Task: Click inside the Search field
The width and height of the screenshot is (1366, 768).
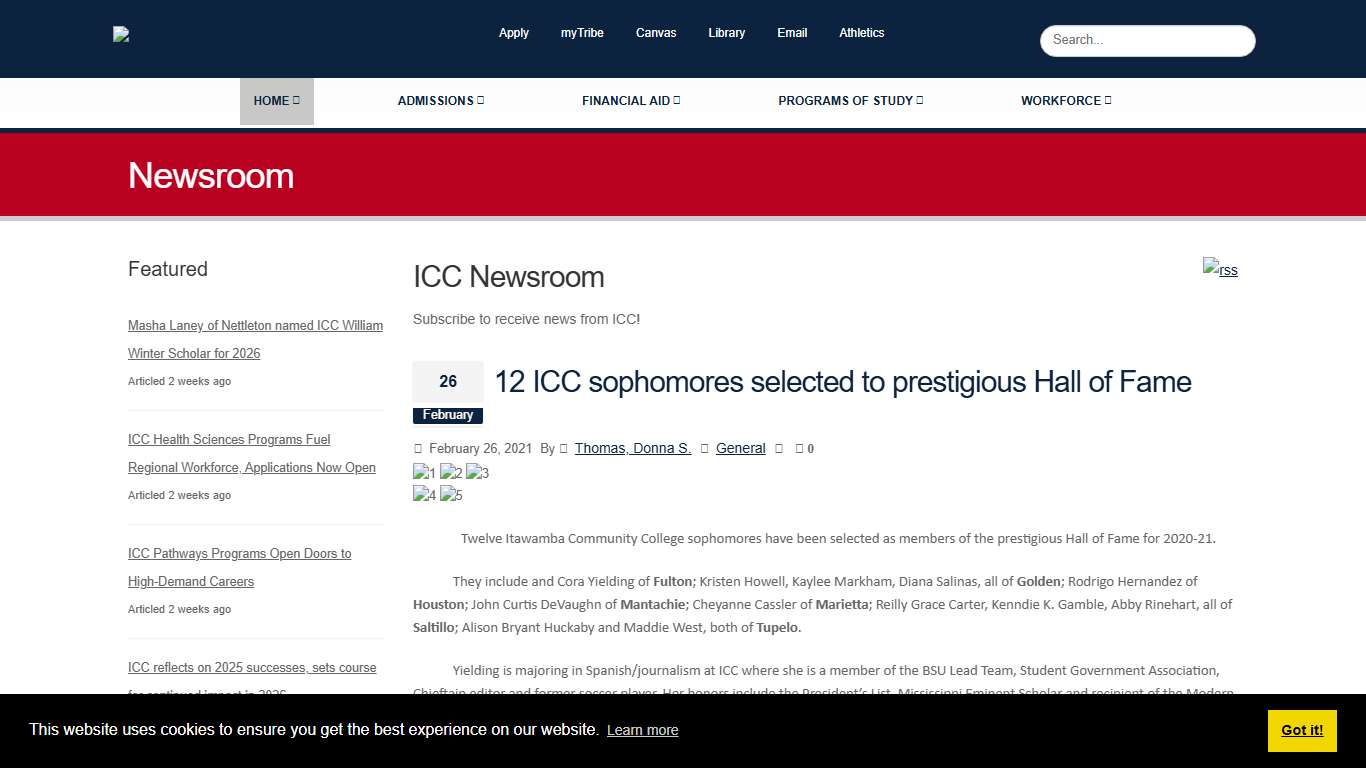Action: coord(1147,40)
